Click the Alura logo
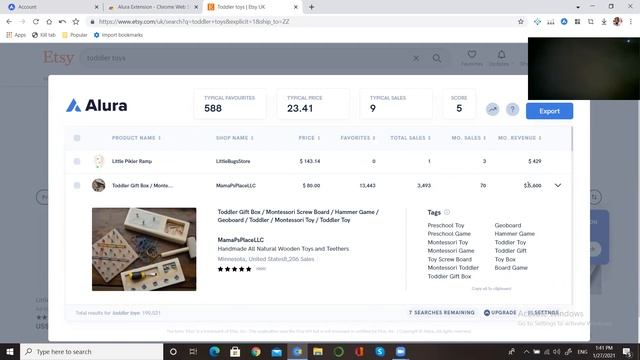 (96, 106)
